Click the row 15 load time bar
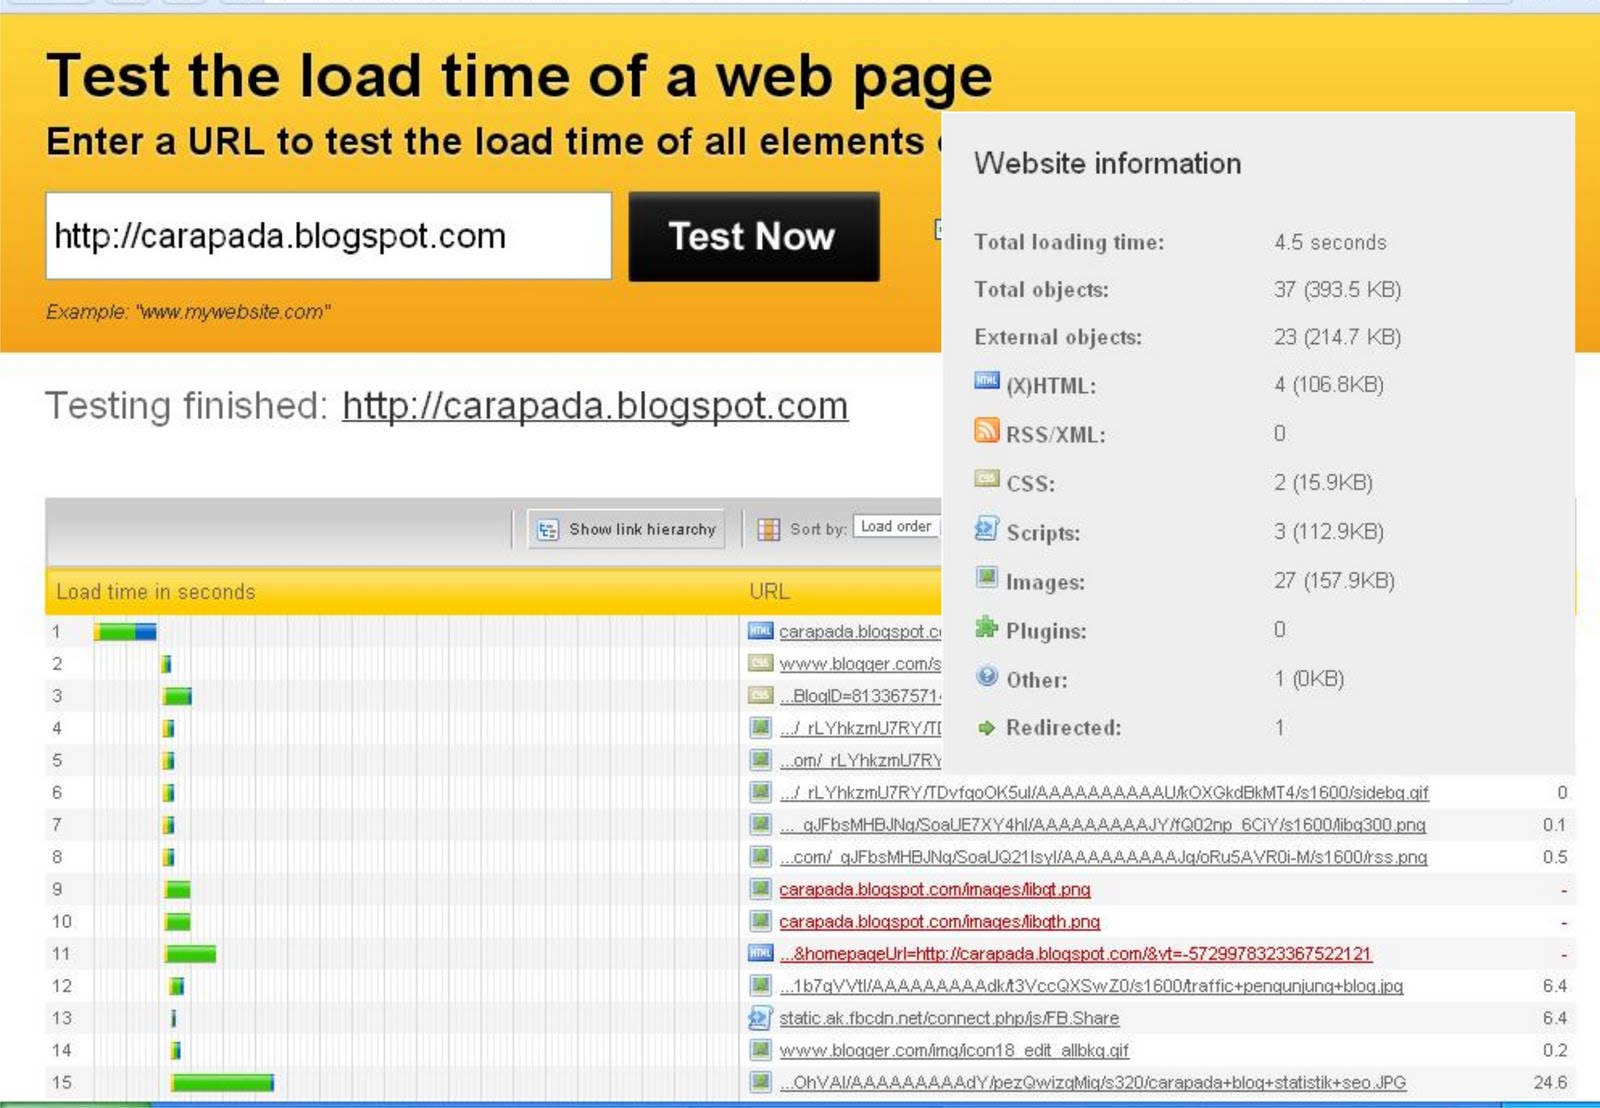The width and height of the screenshot is (1600, 1108). (x=222, y=1082)
